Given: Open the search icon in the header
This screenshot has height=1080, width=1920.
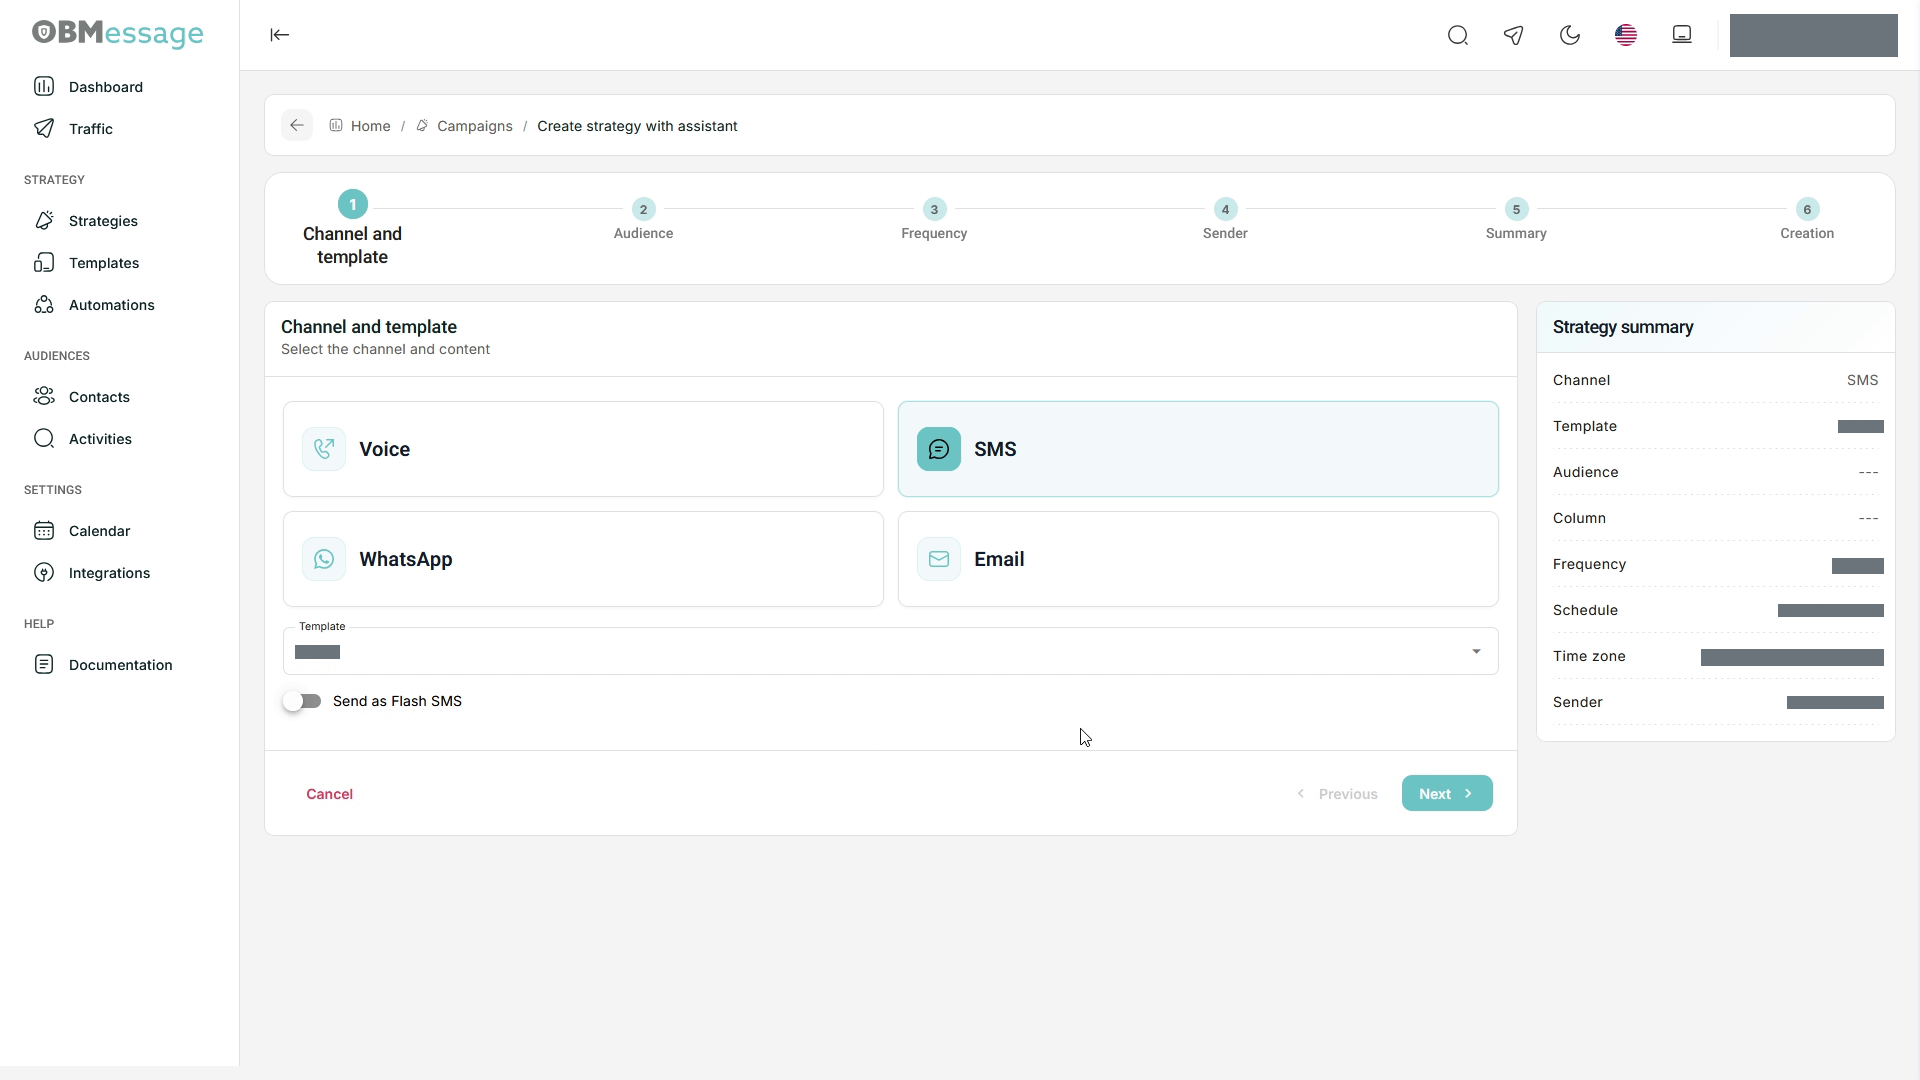Looking at the screenshot, I should pos(1458,36).
